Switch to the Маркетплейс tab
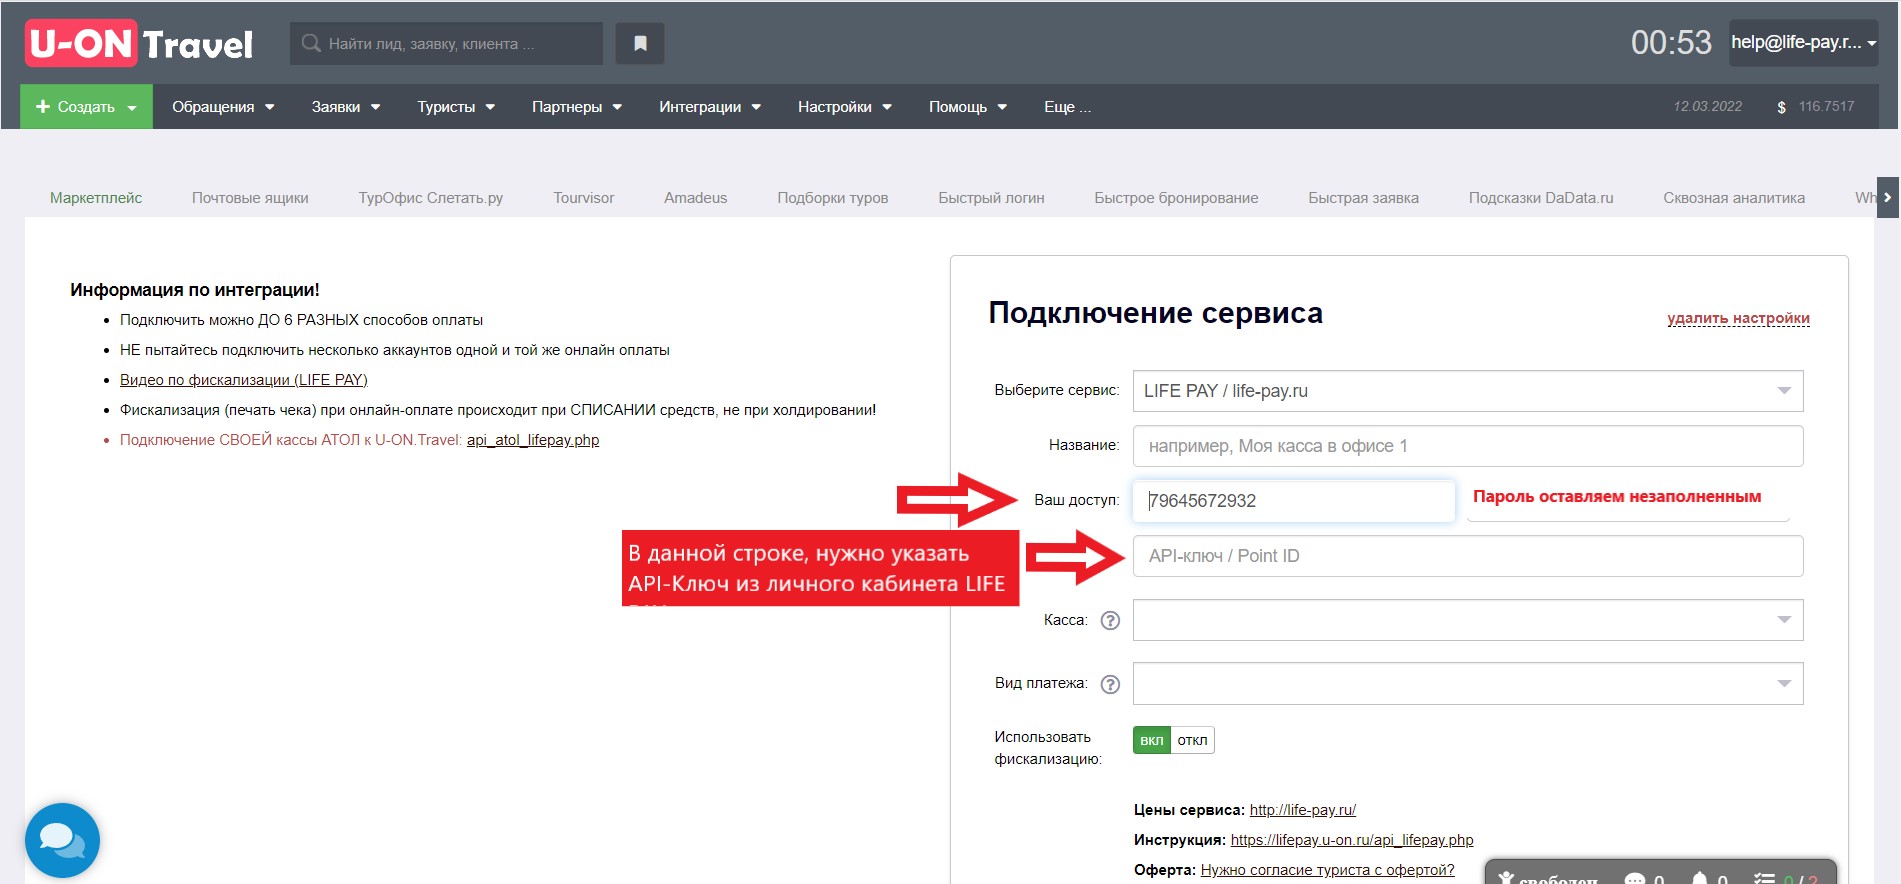Screen dimensions: 1901x884 point(96,198)
